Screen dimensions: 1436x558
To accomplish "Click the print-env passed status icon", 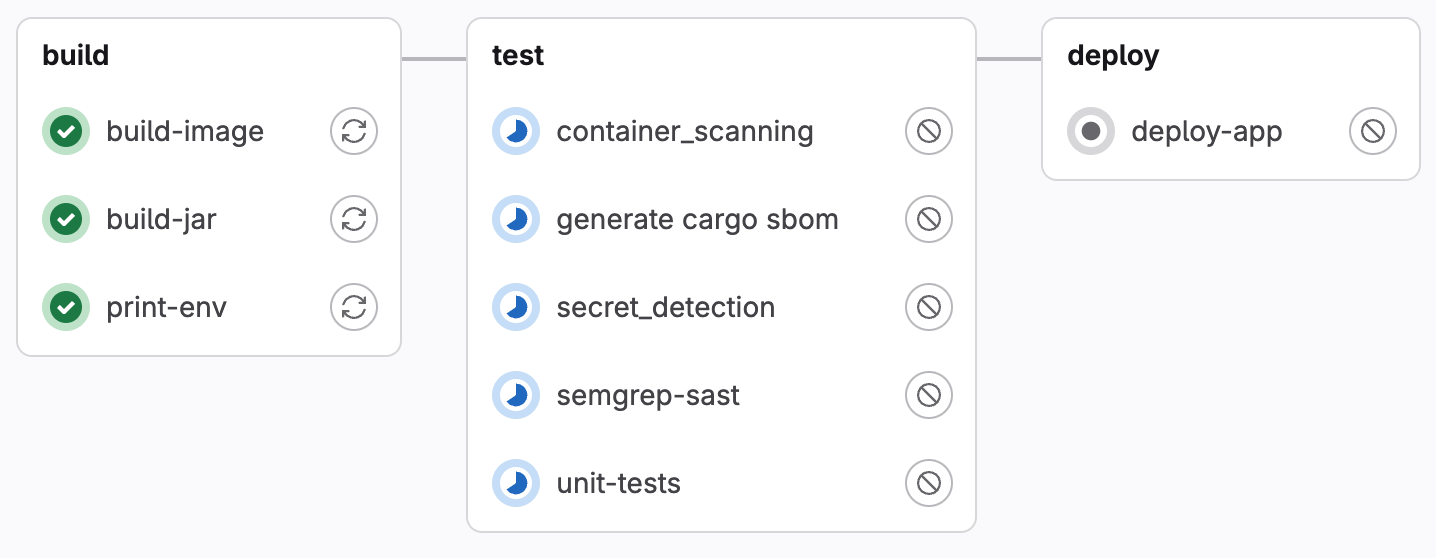I will (x=66, y=307).
